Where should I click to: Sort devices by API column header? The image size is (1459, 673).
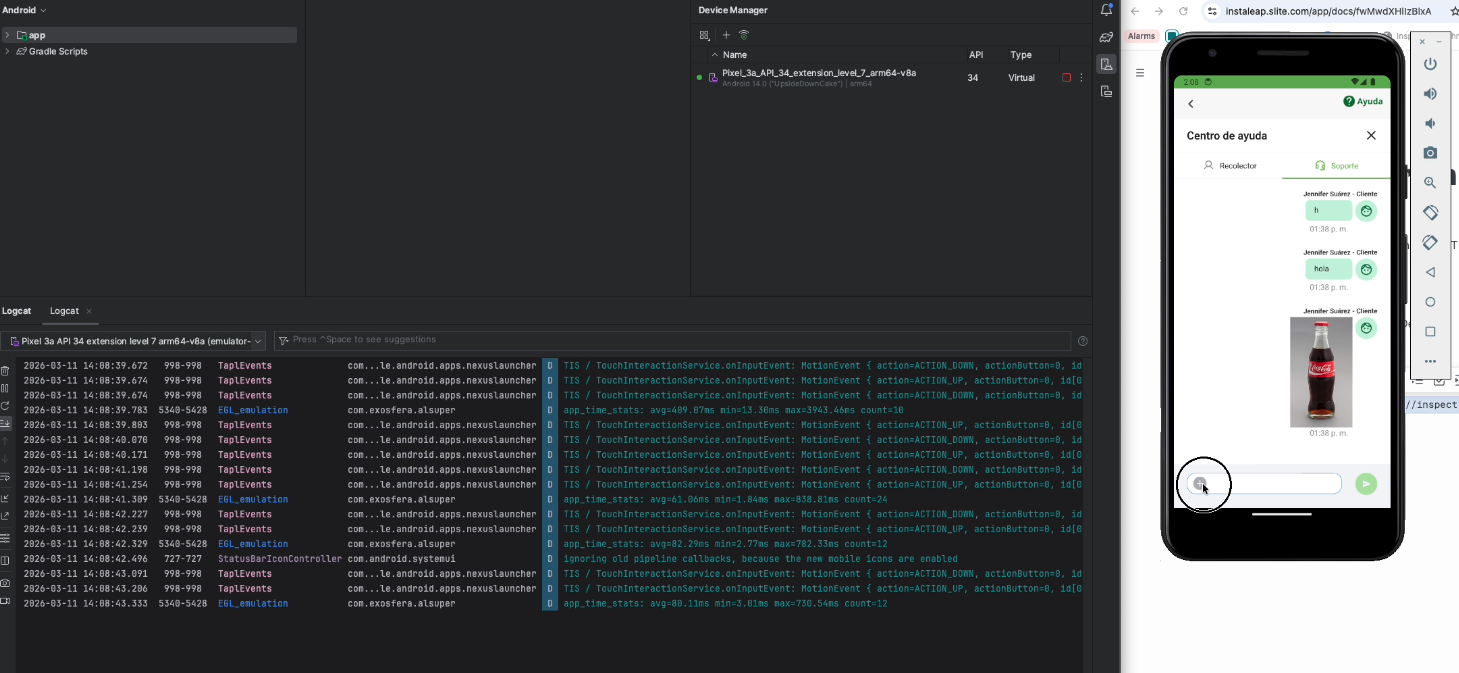point(976,55)
